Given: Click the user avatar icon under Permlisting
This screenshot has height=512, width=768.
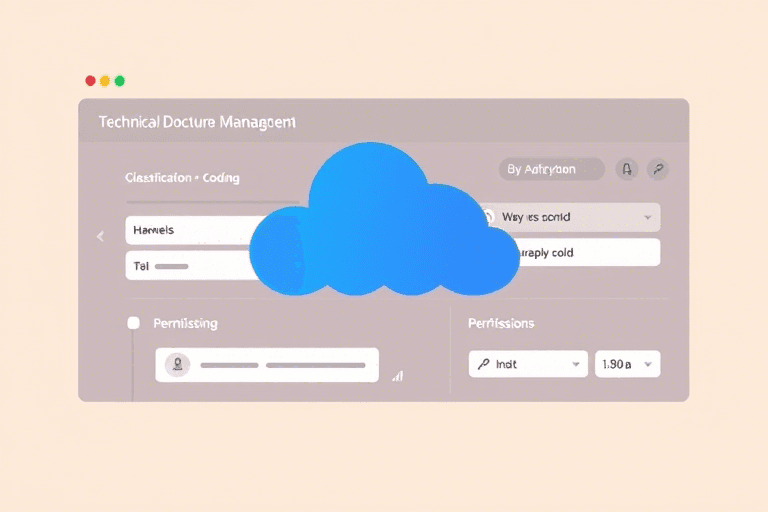Looking at the screenshot, I should point(177,365).
